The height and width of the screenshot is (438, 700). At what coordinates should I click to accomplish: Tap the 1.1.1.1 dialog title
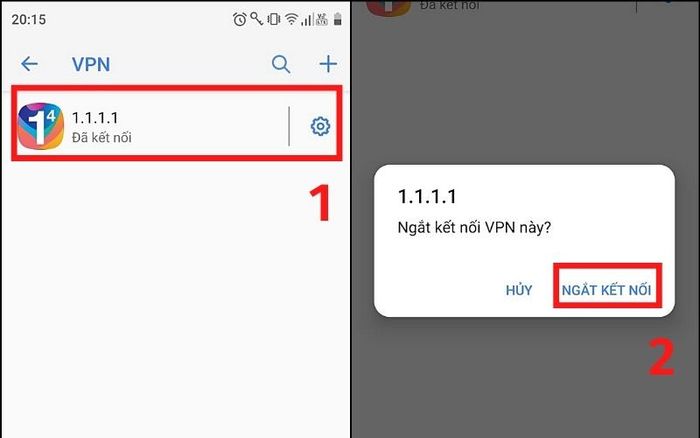427,196
